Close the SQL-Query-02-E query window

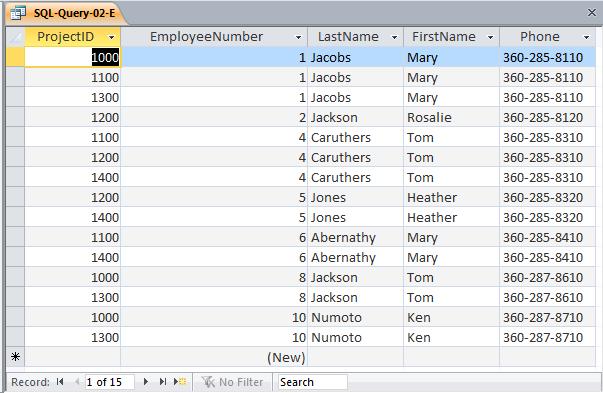[x=591, y=13]
